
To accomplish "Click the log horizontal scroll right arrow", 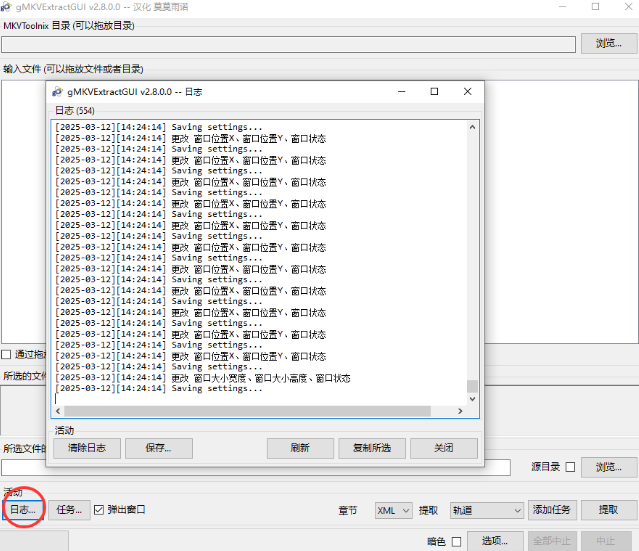I will [460, 411].
